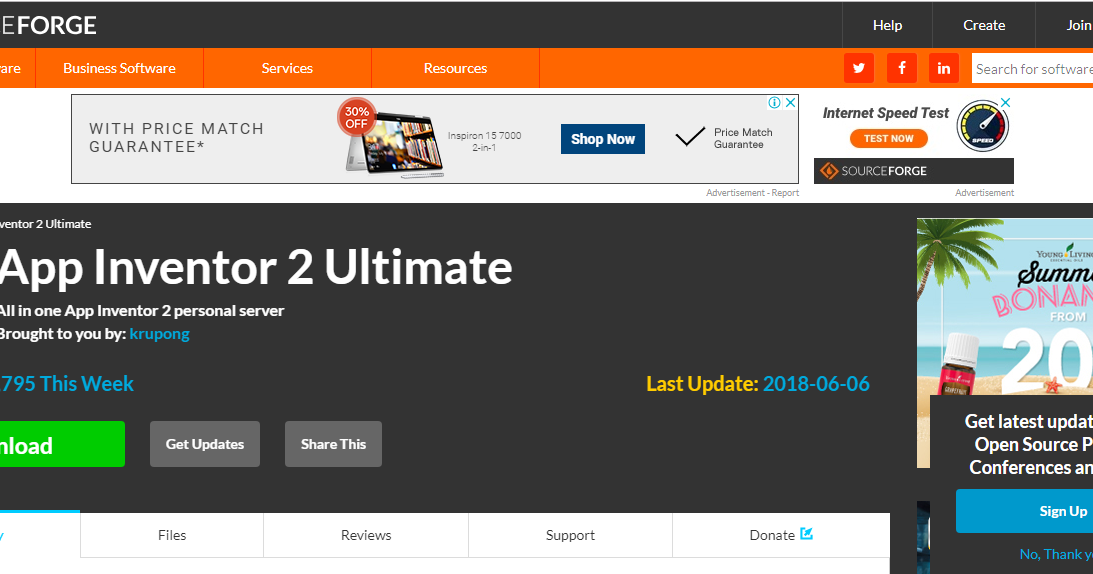Open the Help menu
Image resolution: width=1093 pixels, height=574 pixels.
click(887, 25)
